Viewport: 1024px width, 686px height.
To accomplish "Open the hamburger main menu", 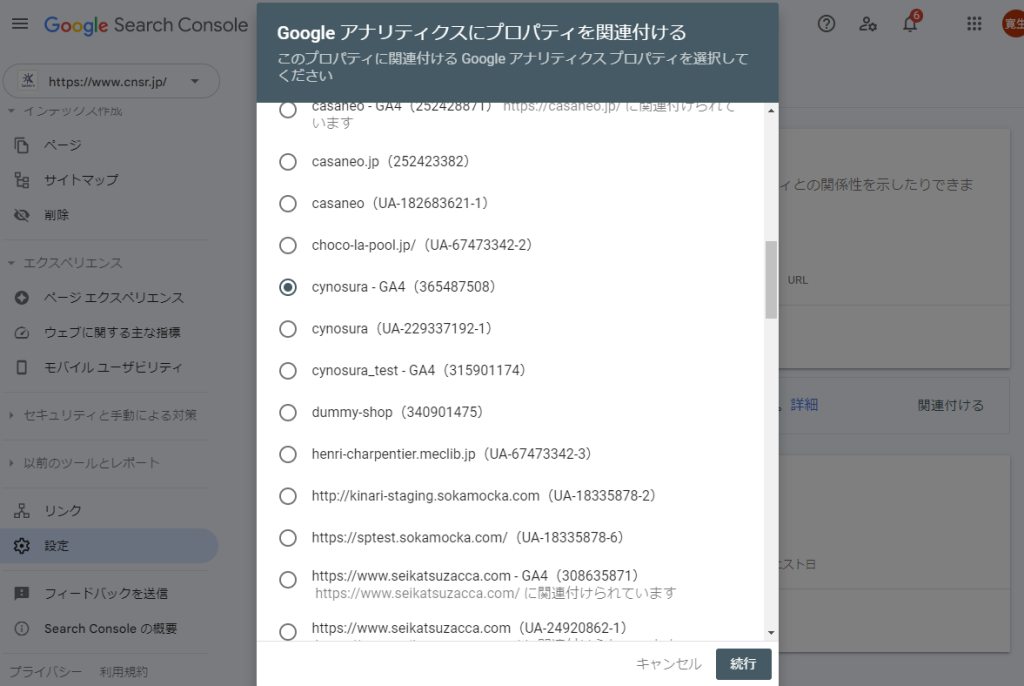I will pos(20,24).
